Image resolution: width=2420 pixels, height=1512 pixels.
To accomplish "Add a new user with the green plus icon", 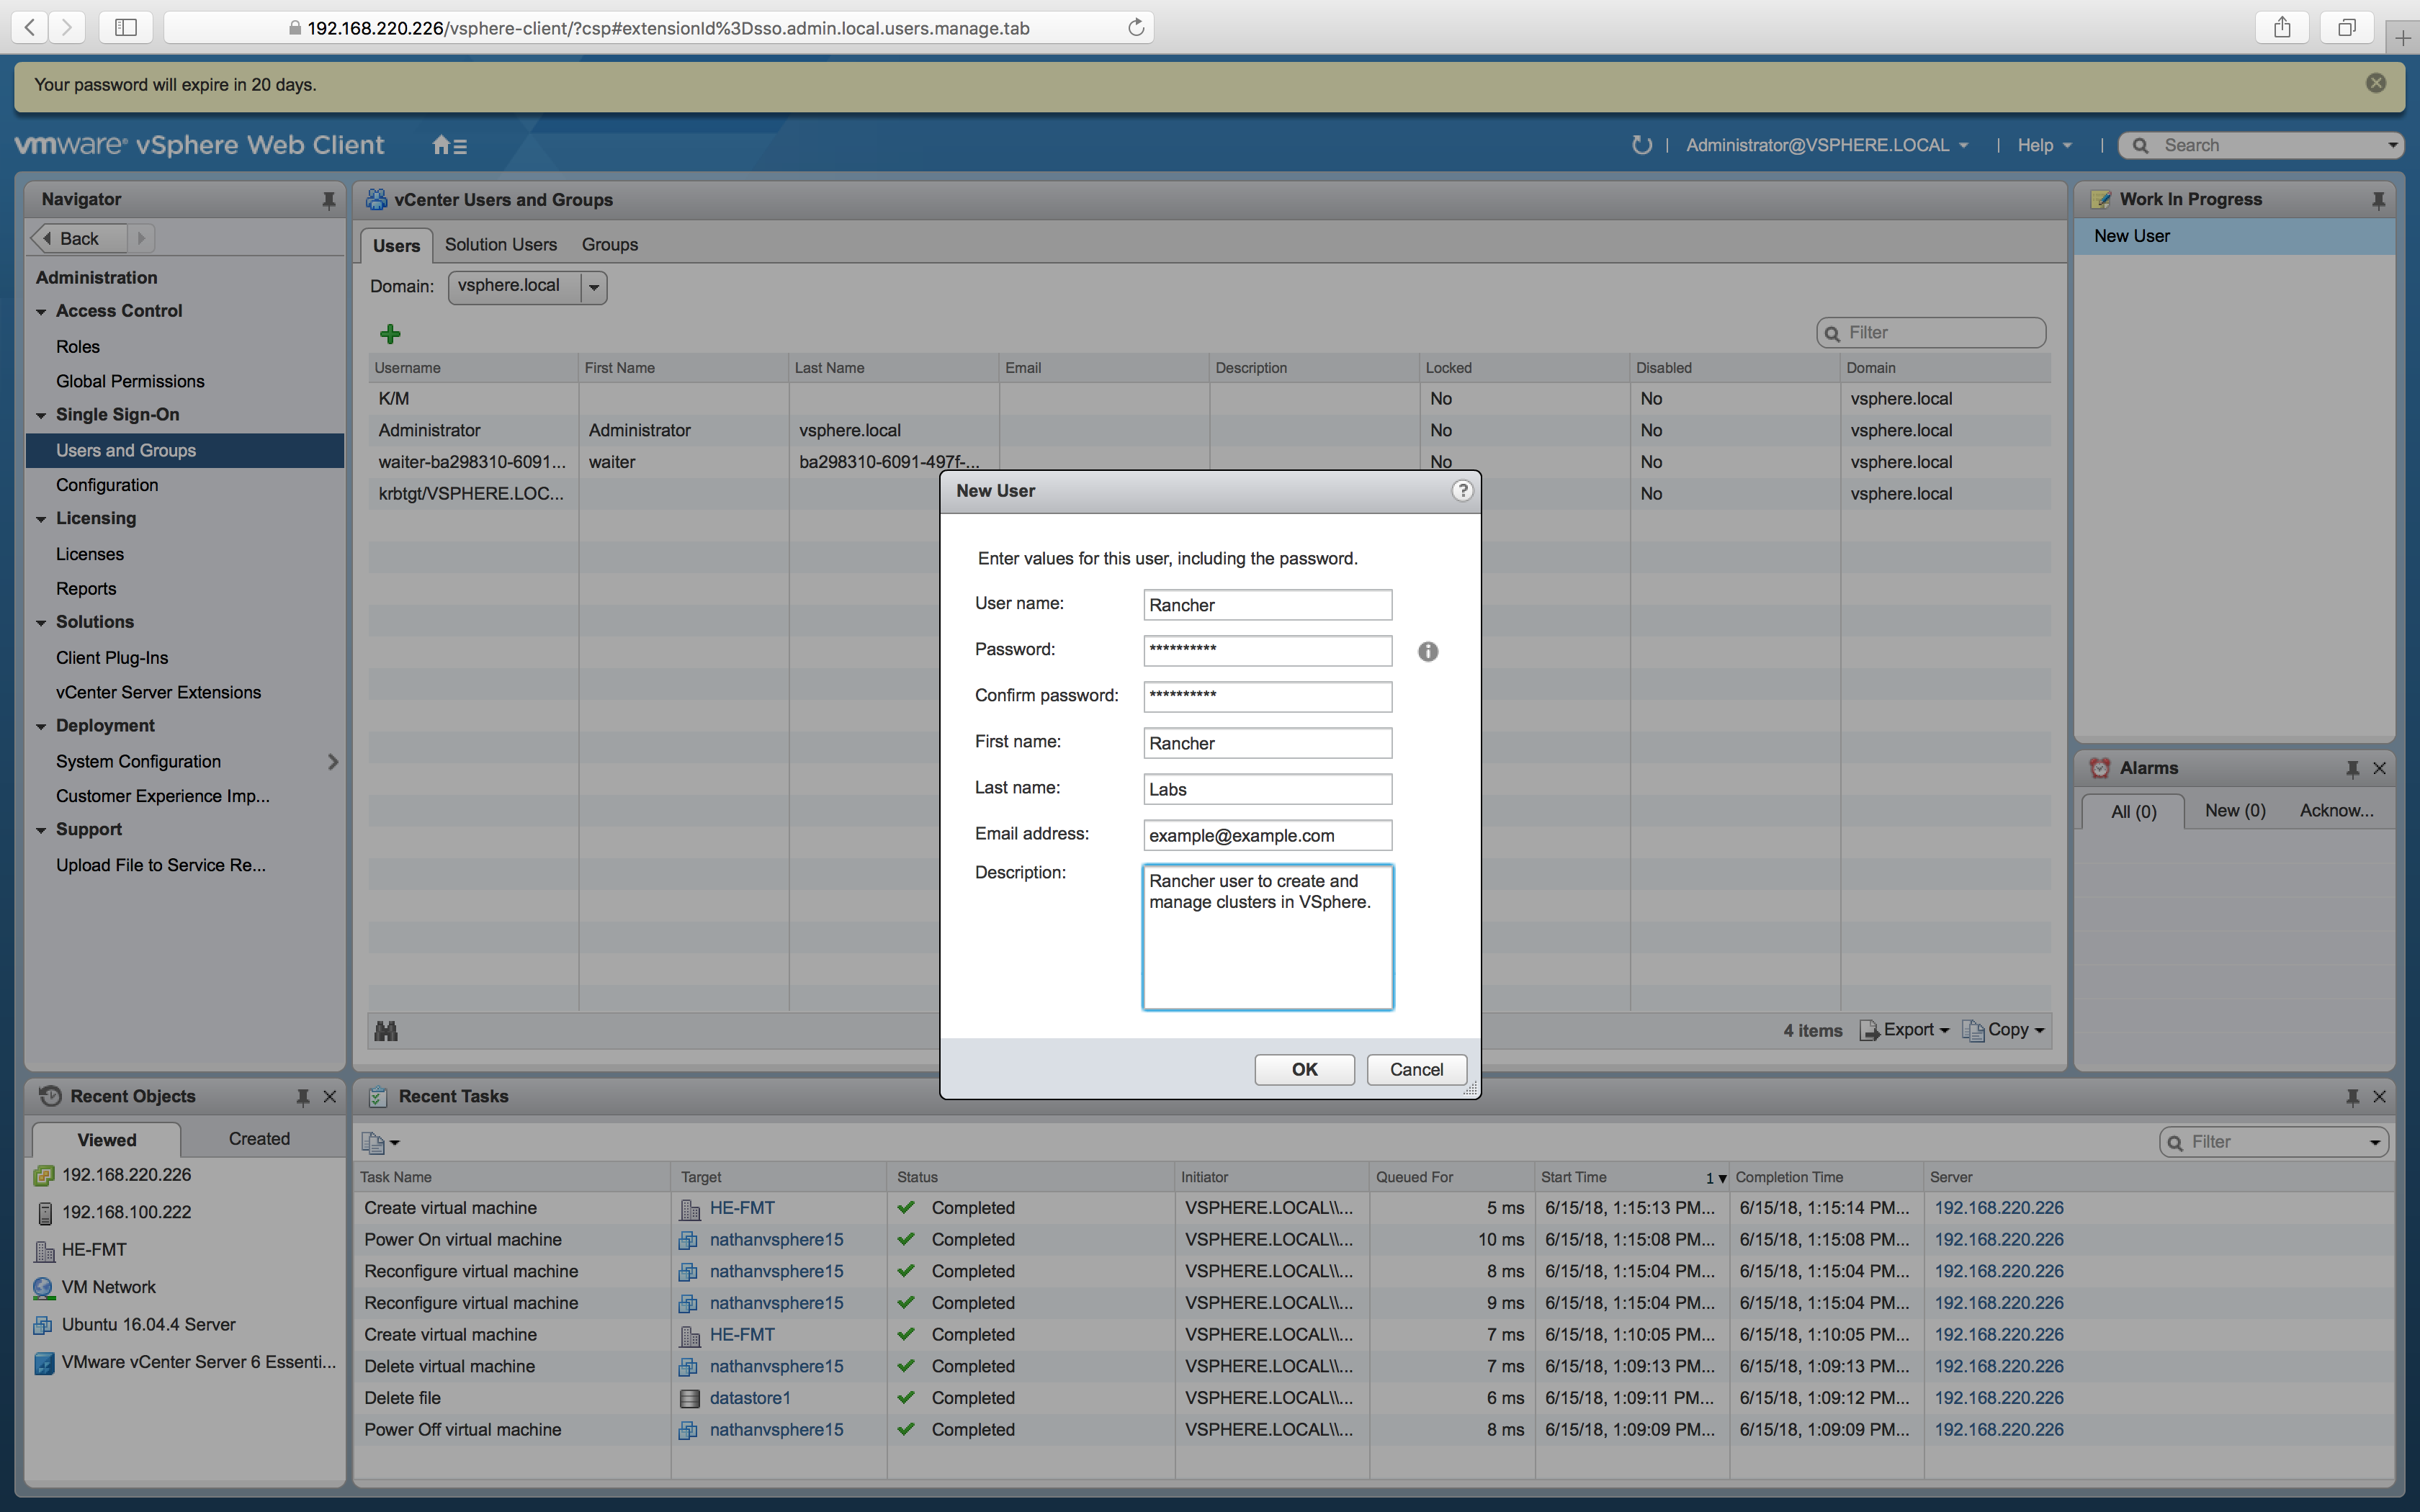I will 391,333.
